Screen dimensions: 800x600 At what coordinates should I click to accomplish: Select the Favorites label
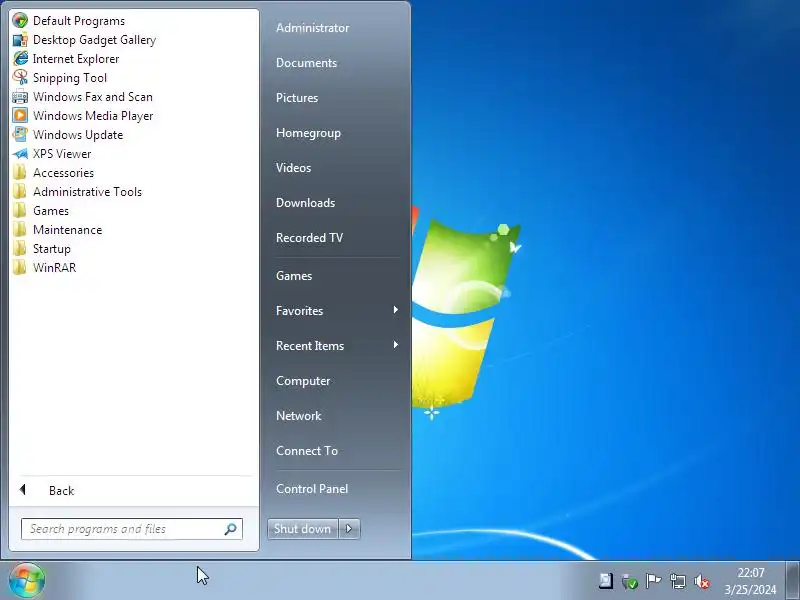click(299, 311)
